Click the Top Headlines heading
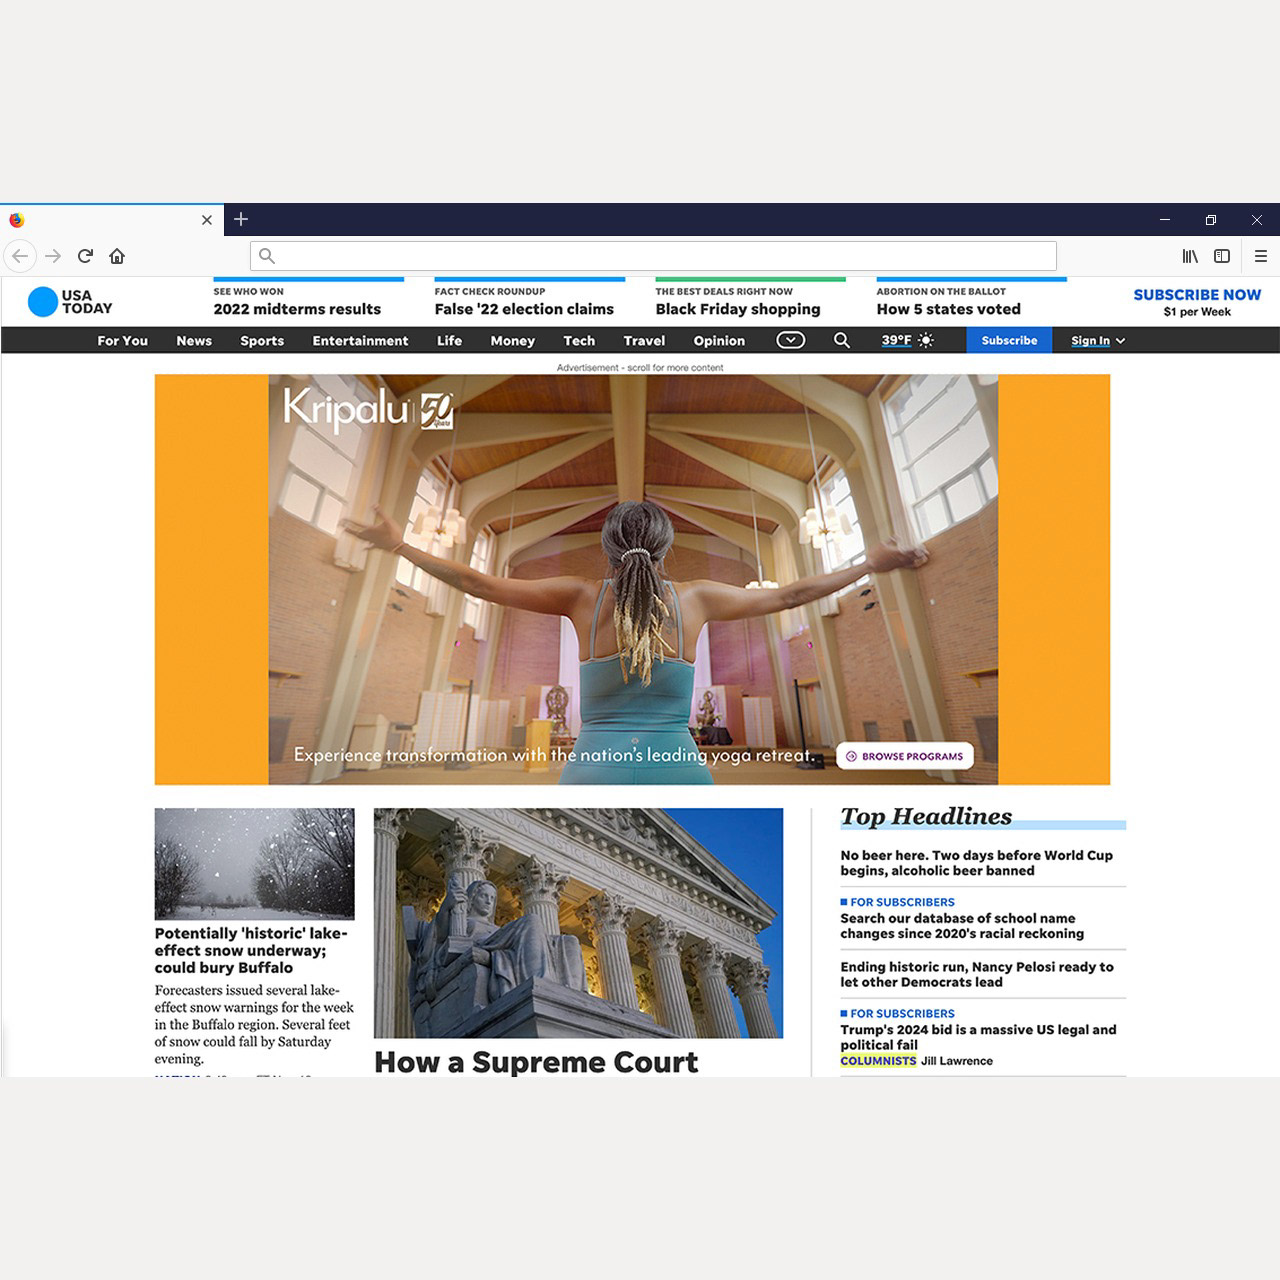Image resolution: width=1280 pixels, height=1280 pixels. pyautogui.click(x=926, y=816)
